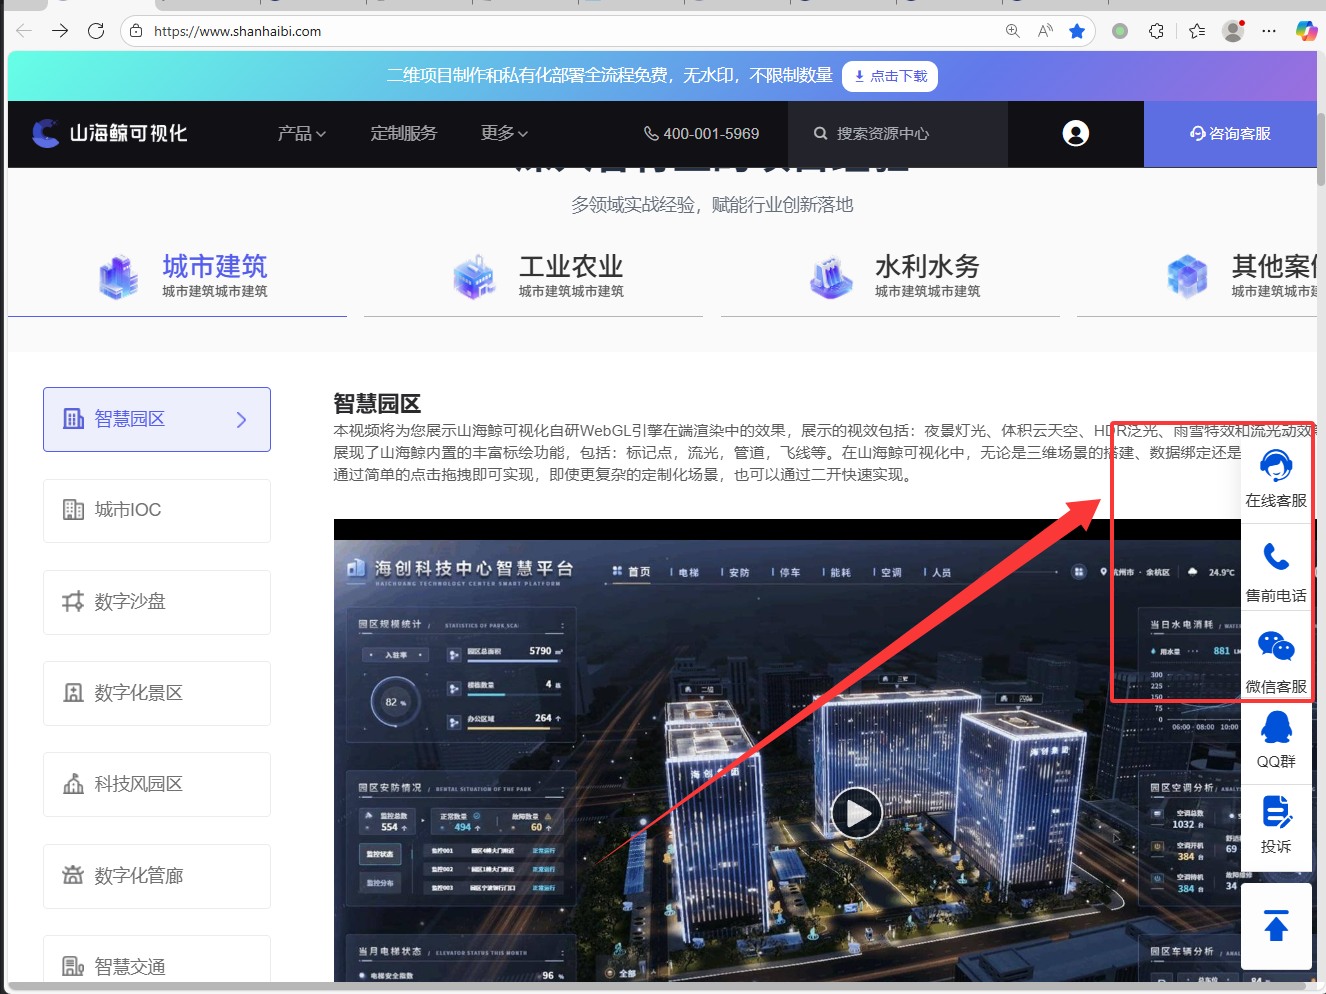Click the back-to-top arrow icon
This screenshot has width=1326, height=994.
click(1276, 926)
